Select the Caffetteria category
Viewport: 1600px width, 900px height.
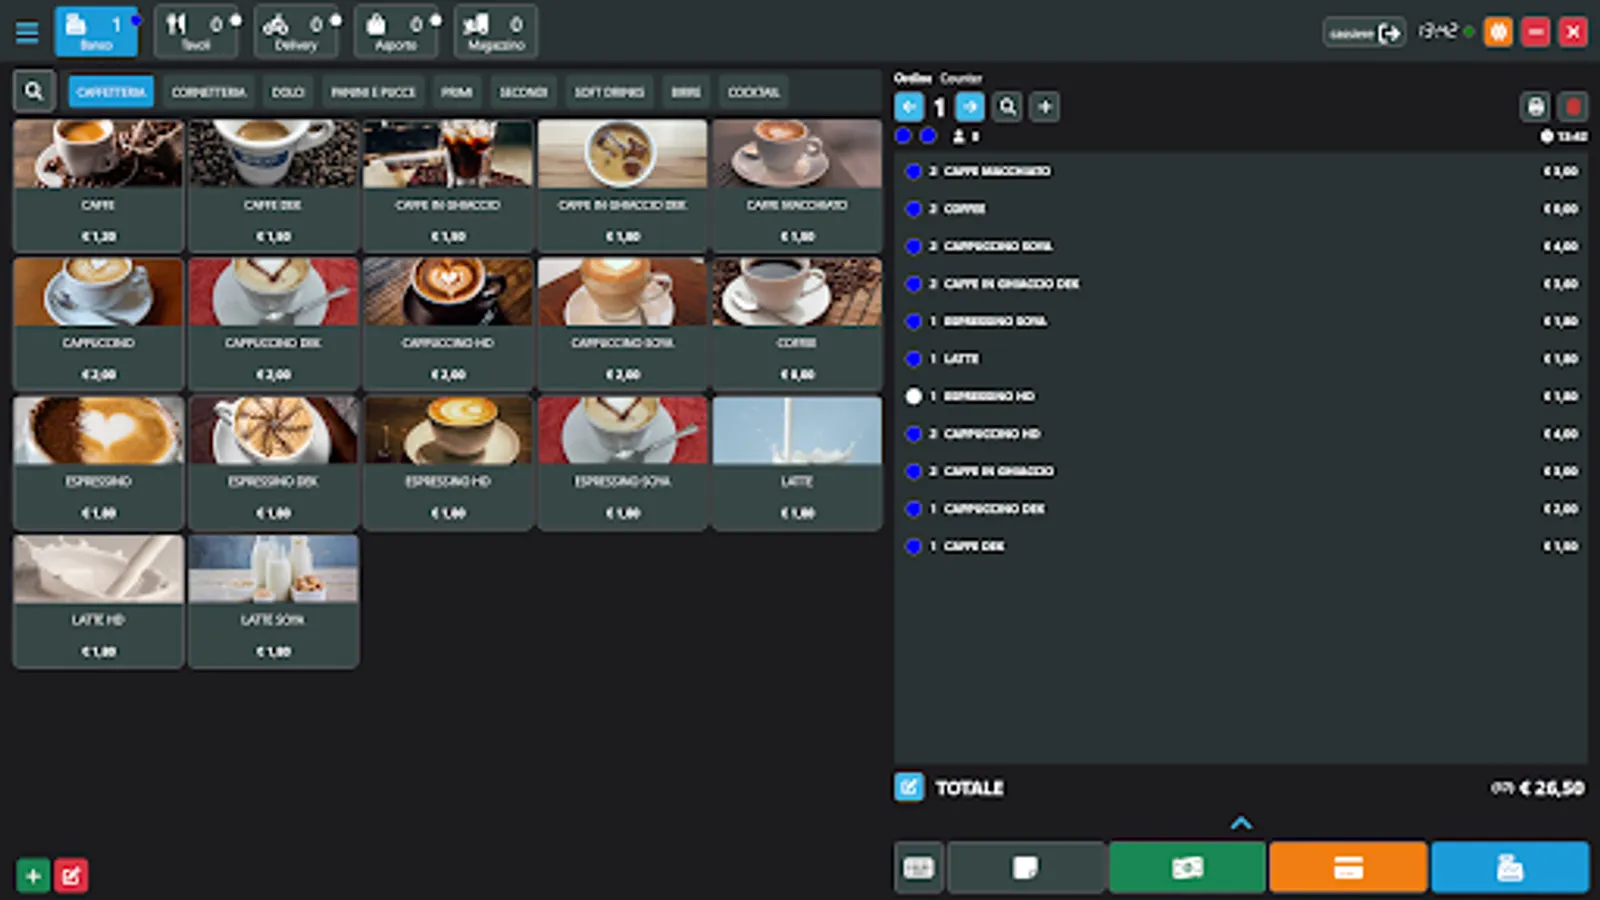tap(111, 92)
